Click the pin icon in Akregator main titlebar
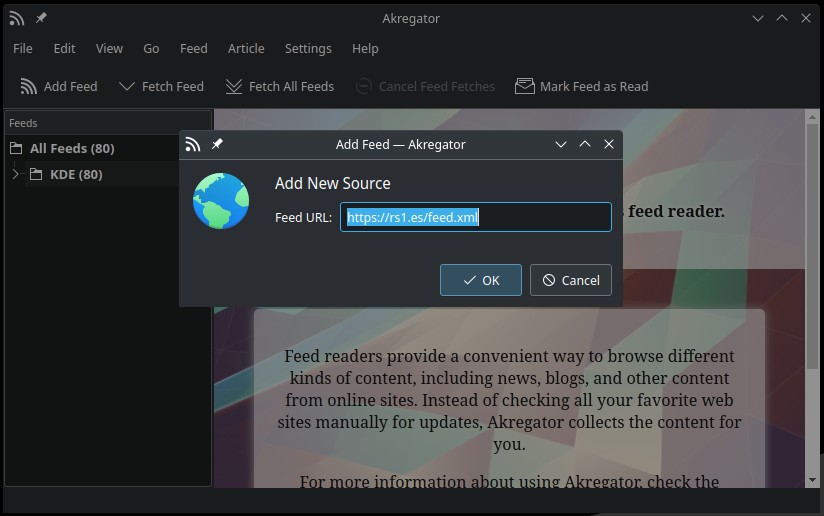824x516 pixels. pos(41,18)
